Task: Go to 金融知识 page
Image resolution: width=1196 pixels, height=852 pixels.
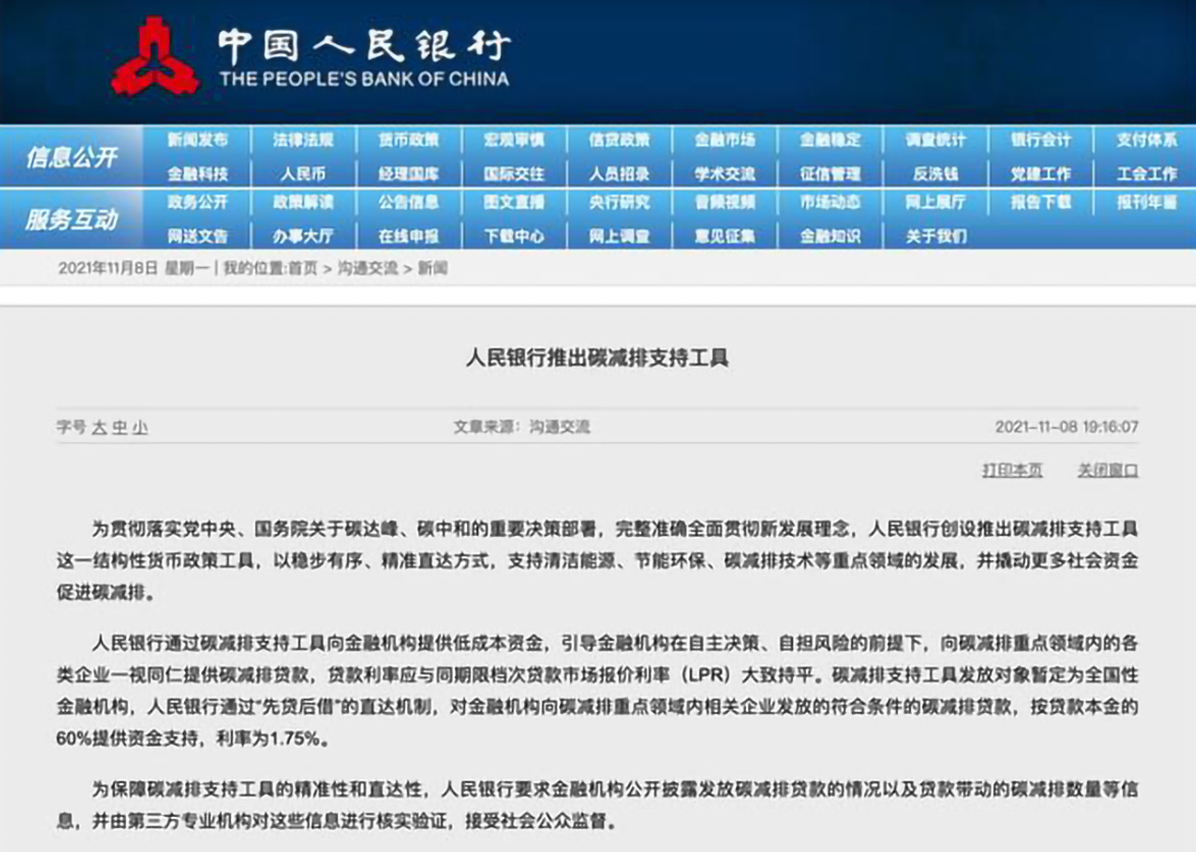Action: pos(830,236)
